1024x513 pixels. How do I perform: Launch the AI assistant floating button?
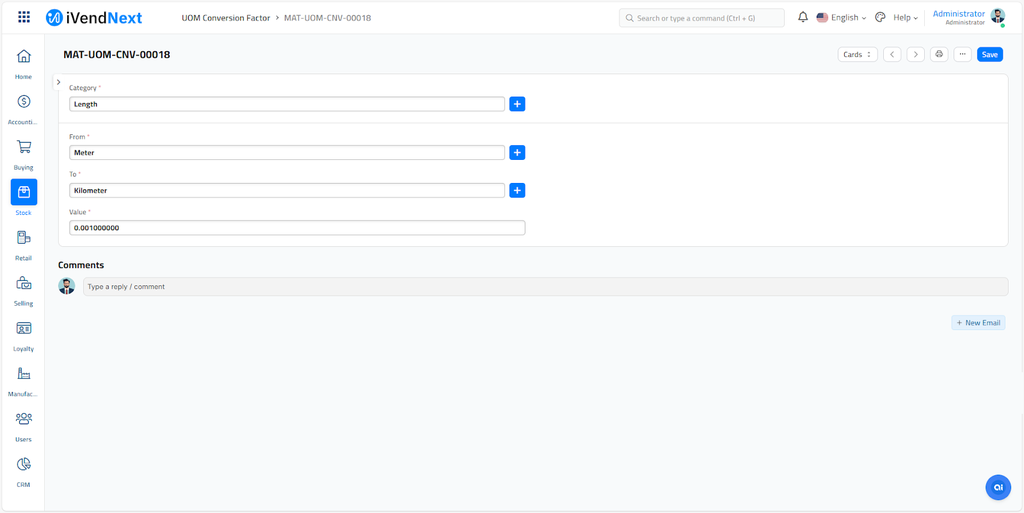[997, 486]
